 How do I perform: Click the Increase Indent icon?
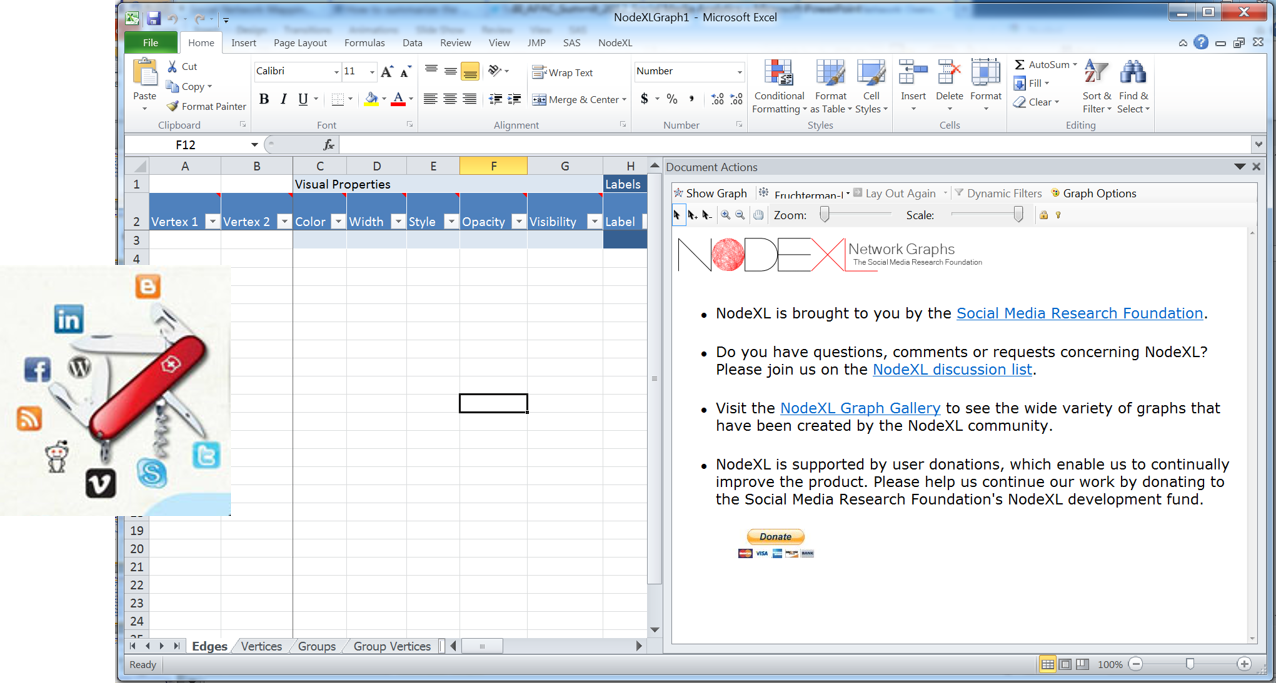[514, 99]
